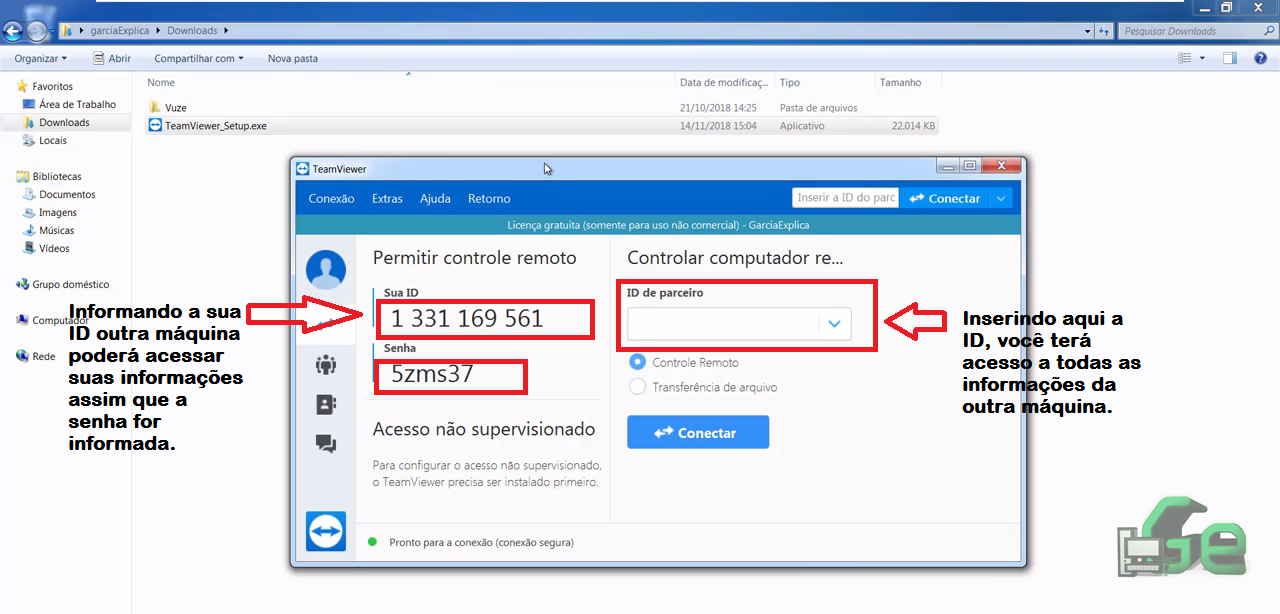This screenshot has width=1280, height=614.
Task: Sort files by the Nome column header
Action: 161,83
